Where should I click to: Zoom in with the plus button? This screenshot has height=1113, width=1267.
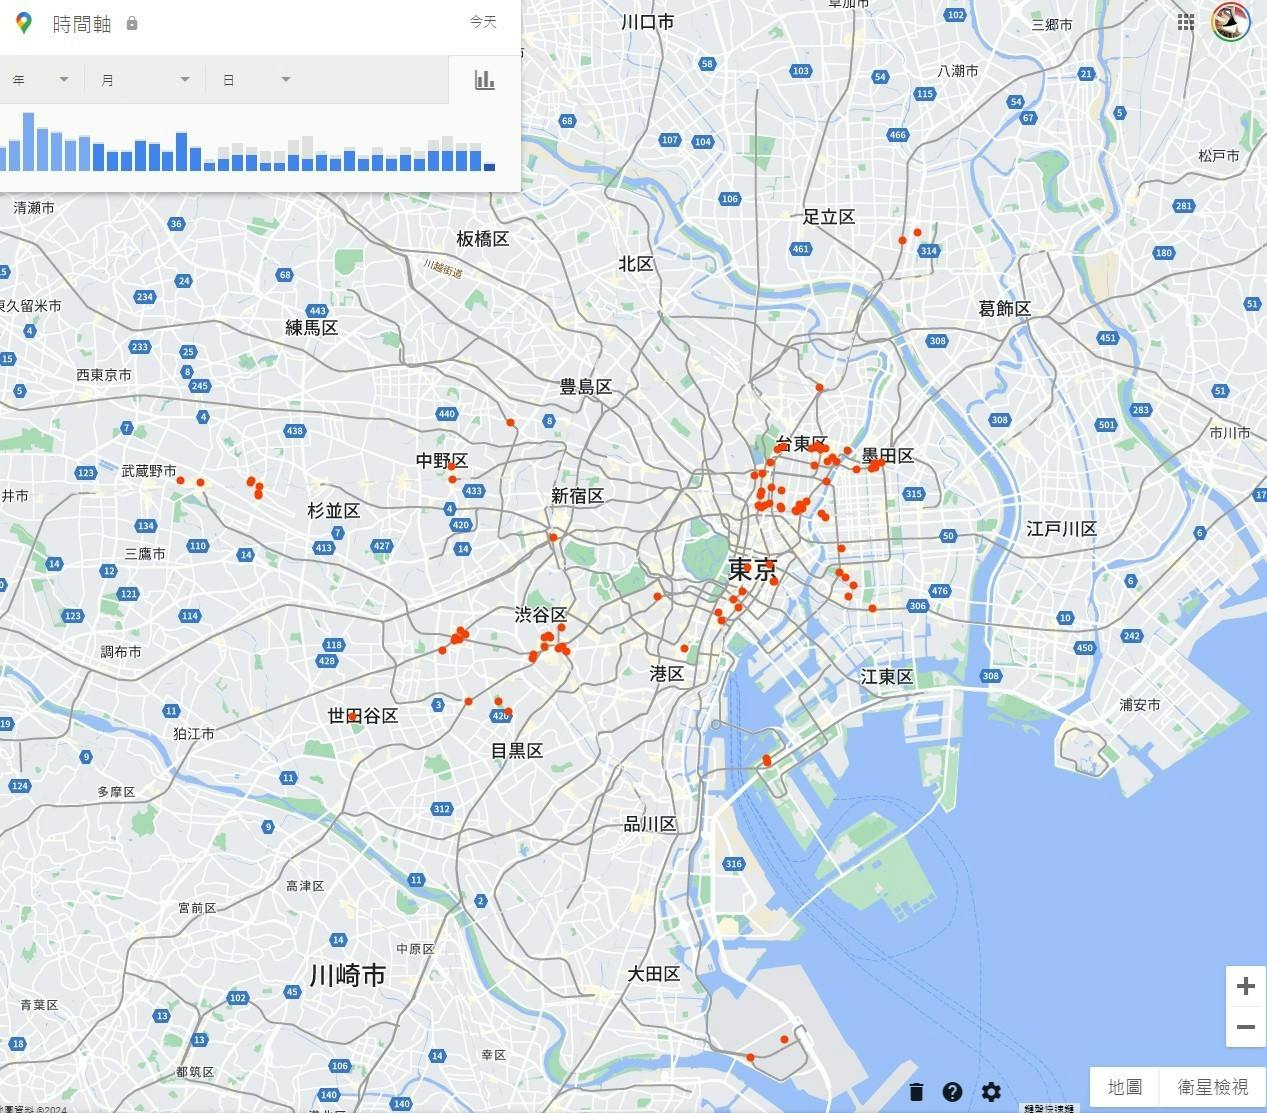coord(1246,987)
